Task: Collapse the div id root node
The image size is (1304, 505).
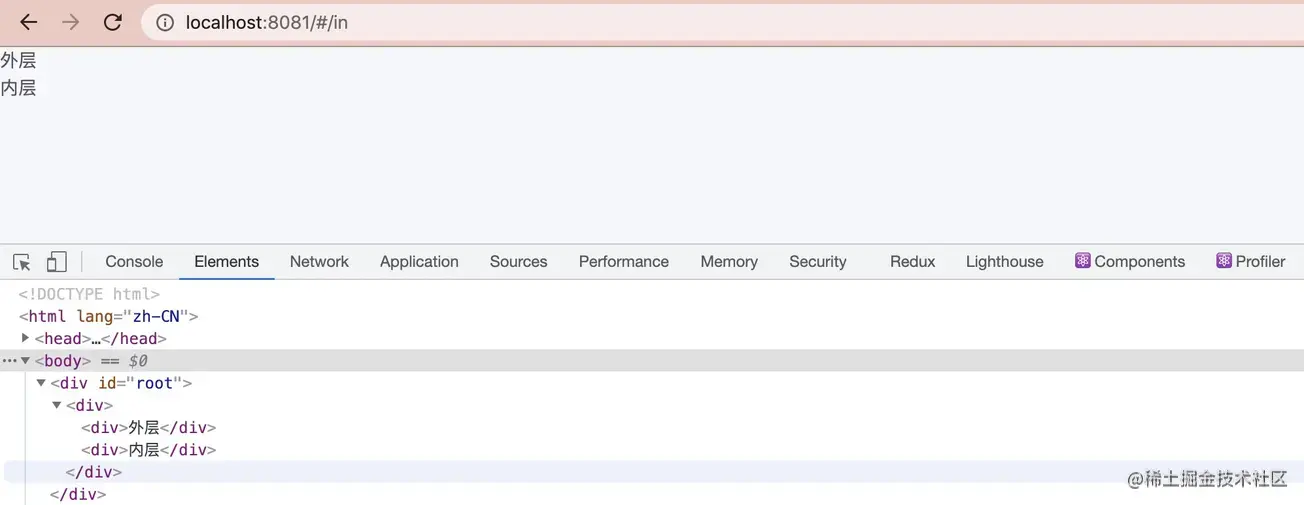Action: point(41,383)
